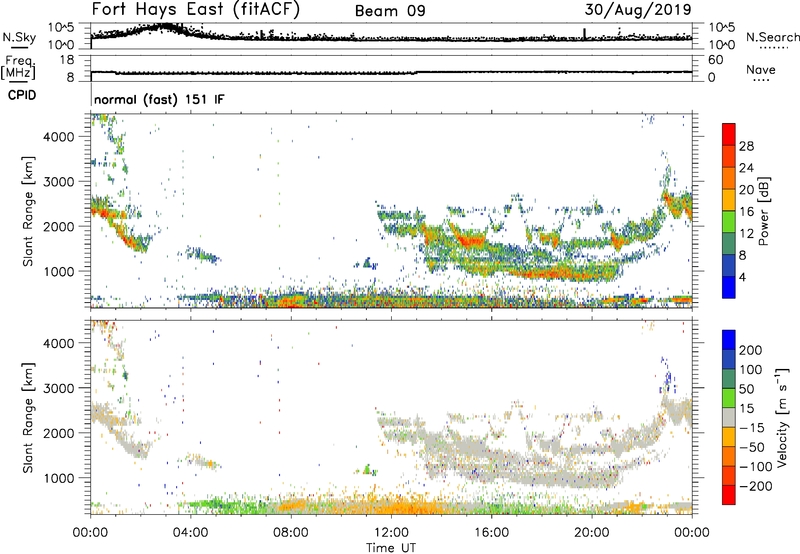Click the '18' frequency axis tick
The height and width of the screenshot is (554, 800).
(67, 60)
